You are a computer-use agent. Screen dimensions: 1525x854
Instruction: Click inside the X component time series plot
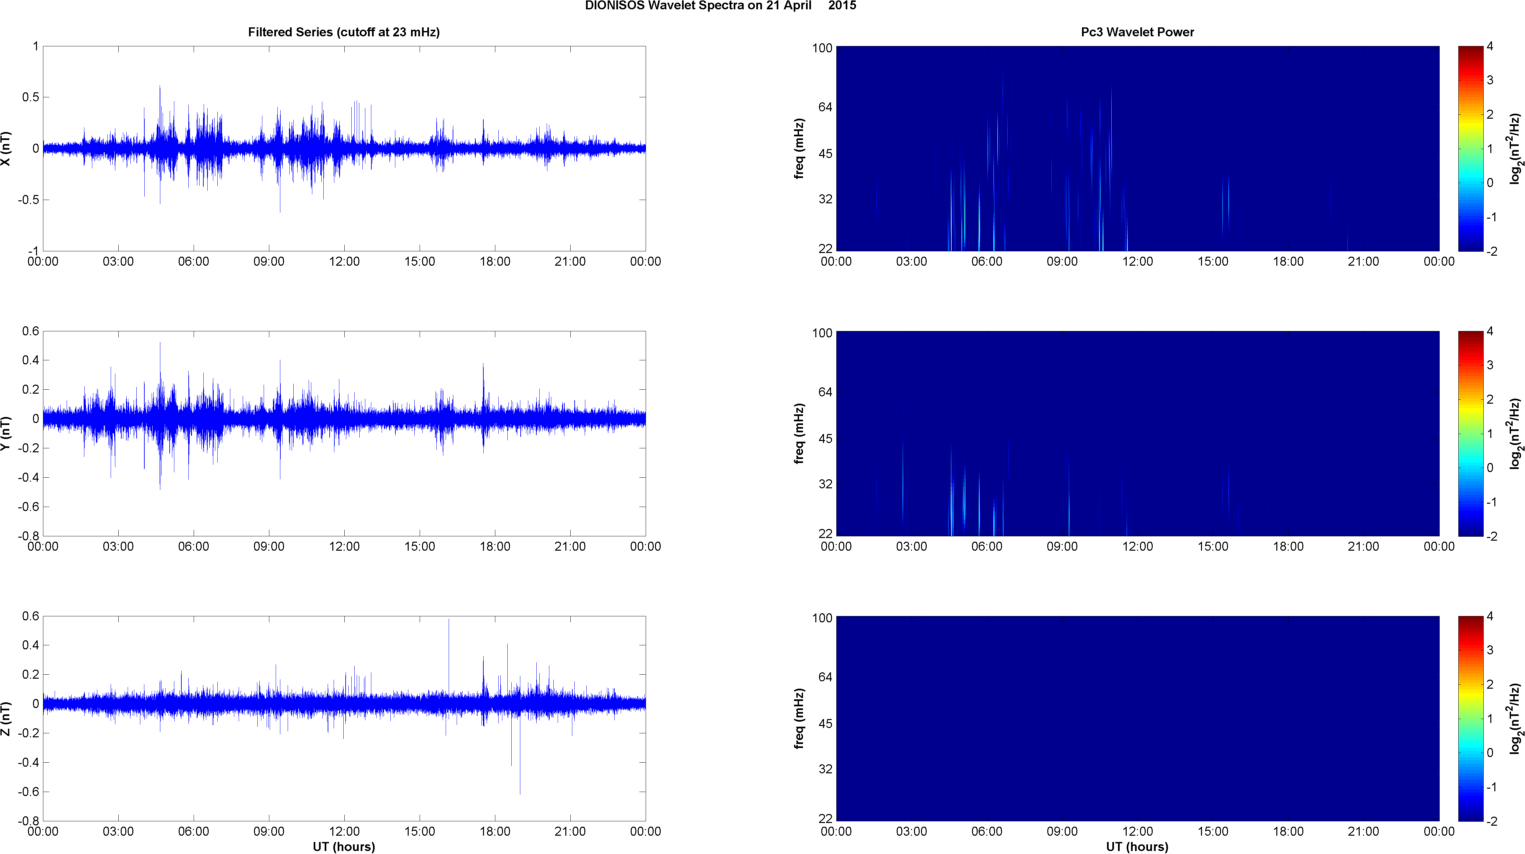(344, 149)
